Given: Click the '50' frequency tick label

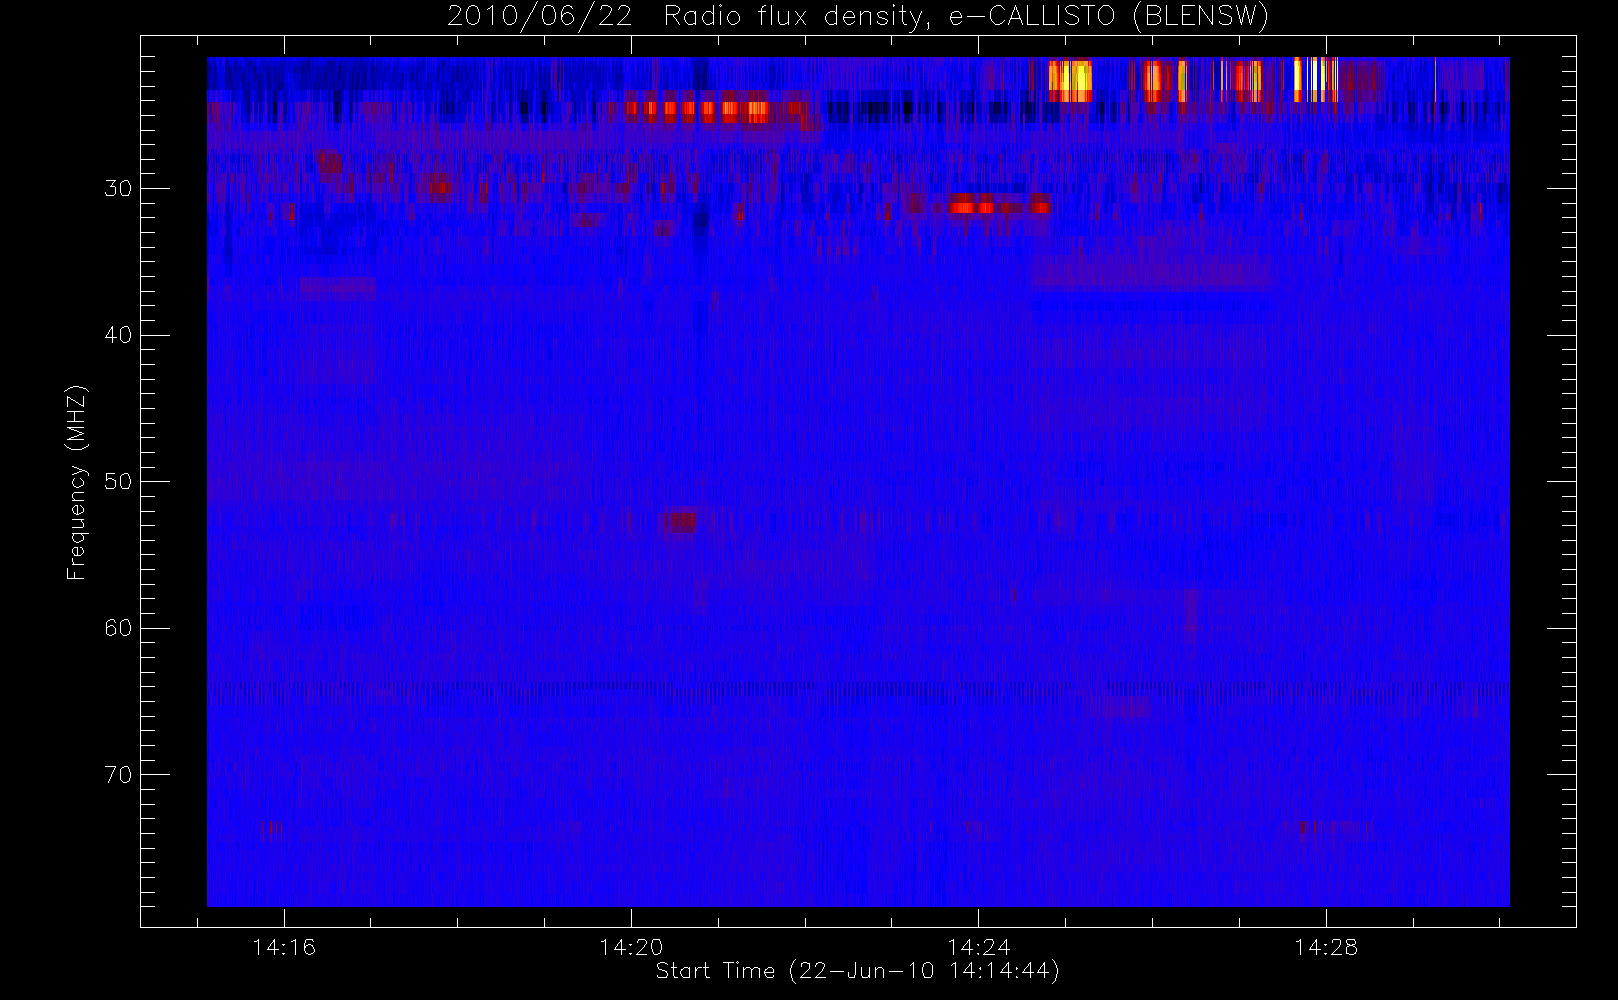Looking at the screenshot, I should point(118,482).
